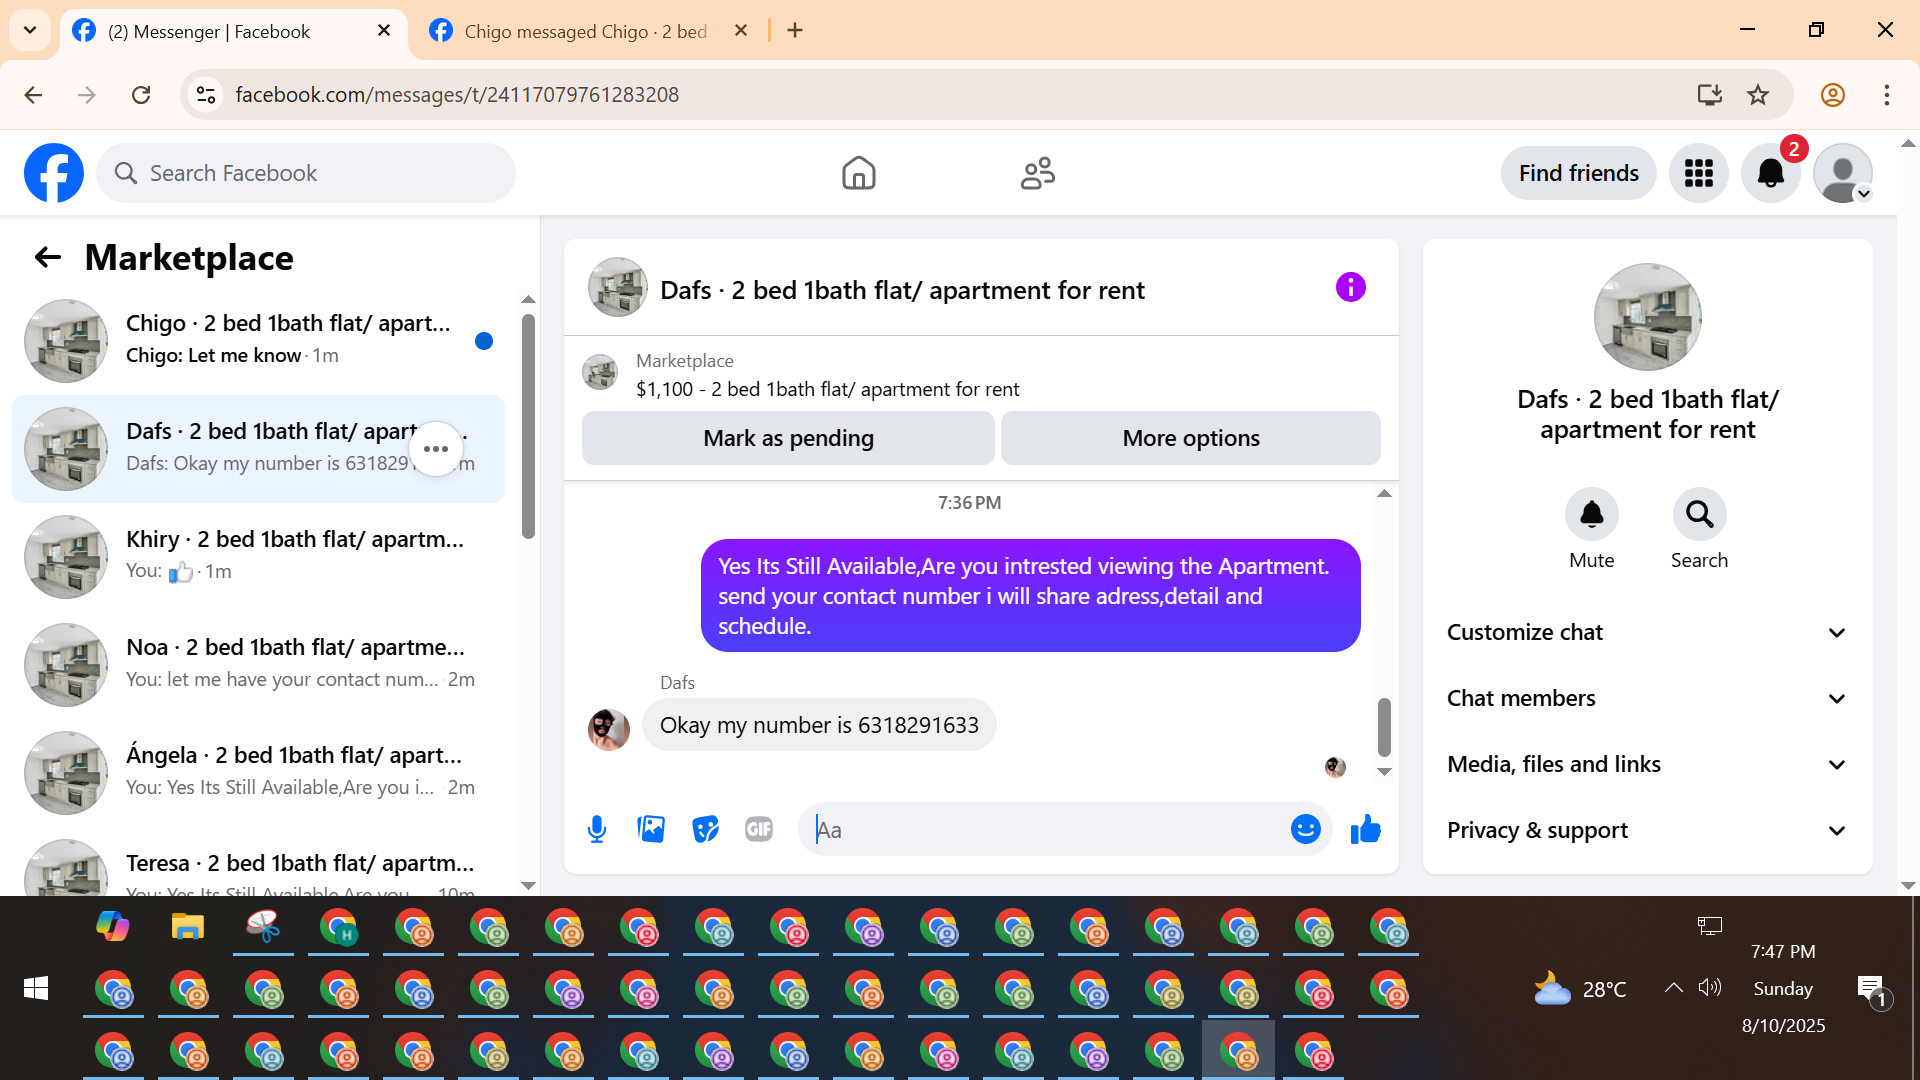The height and width of the screenshot is (1080, 1920).
Task: Open the GIF picker
Action: point(759,829)
